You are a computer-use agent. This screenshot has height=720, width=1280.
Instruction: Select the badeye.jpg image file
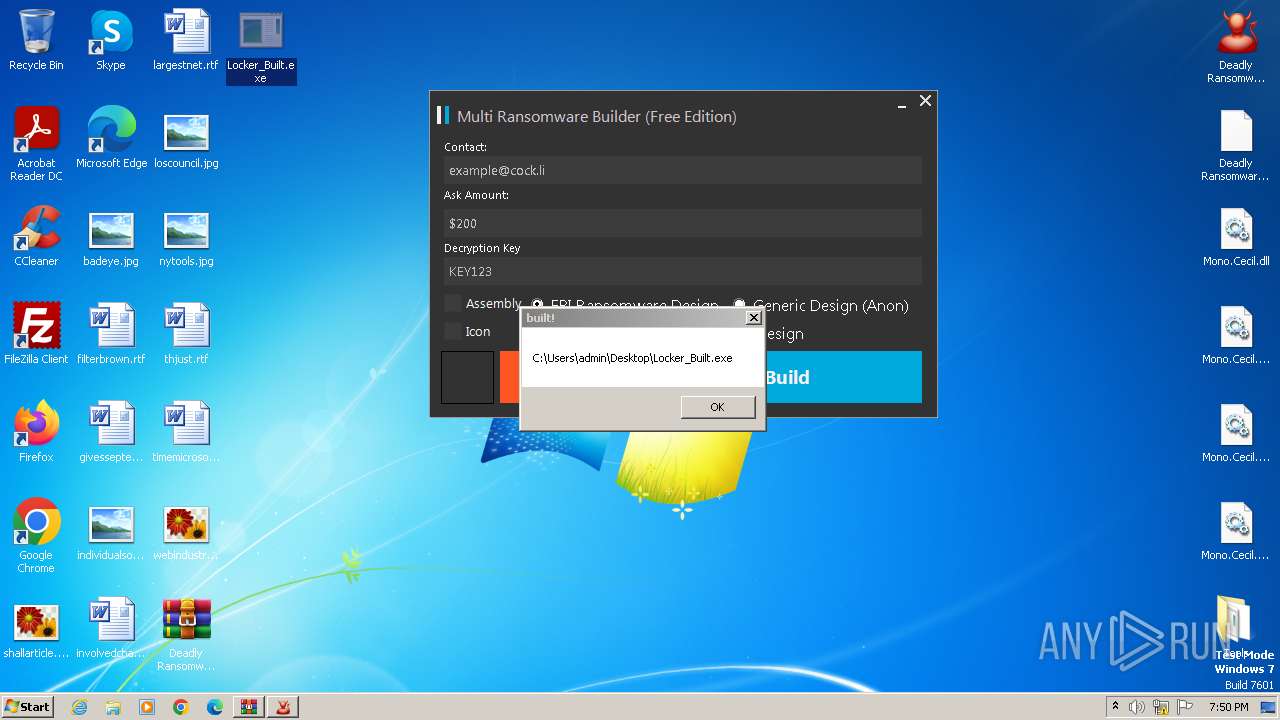click(x=111, y=238)
